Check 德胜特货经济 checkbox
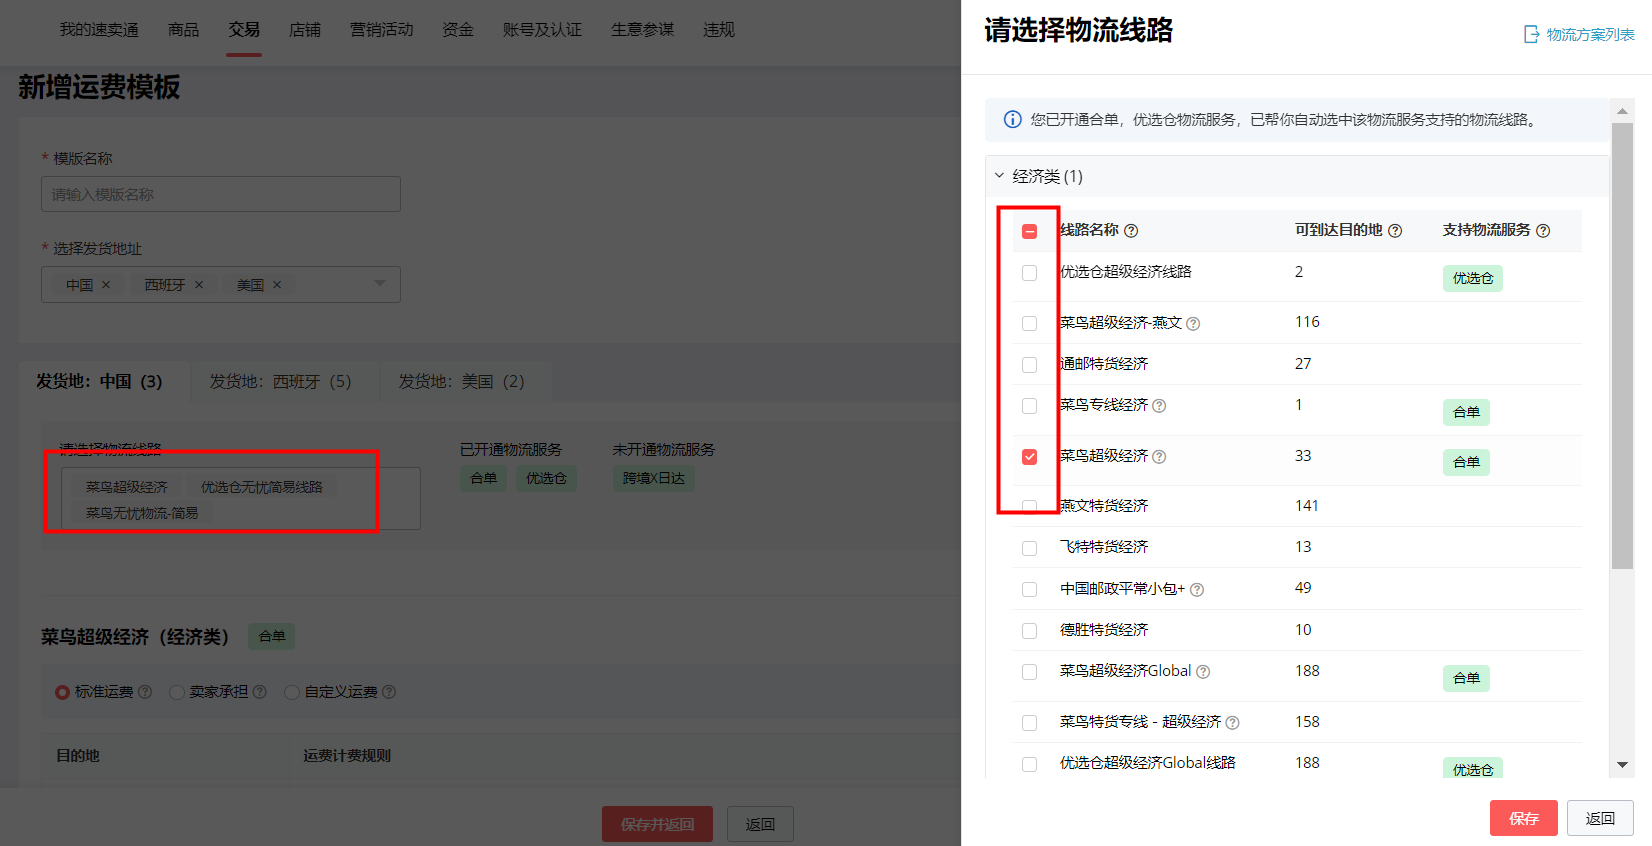The width and height of the screenshot is (1652, 846). (1029, 631)
